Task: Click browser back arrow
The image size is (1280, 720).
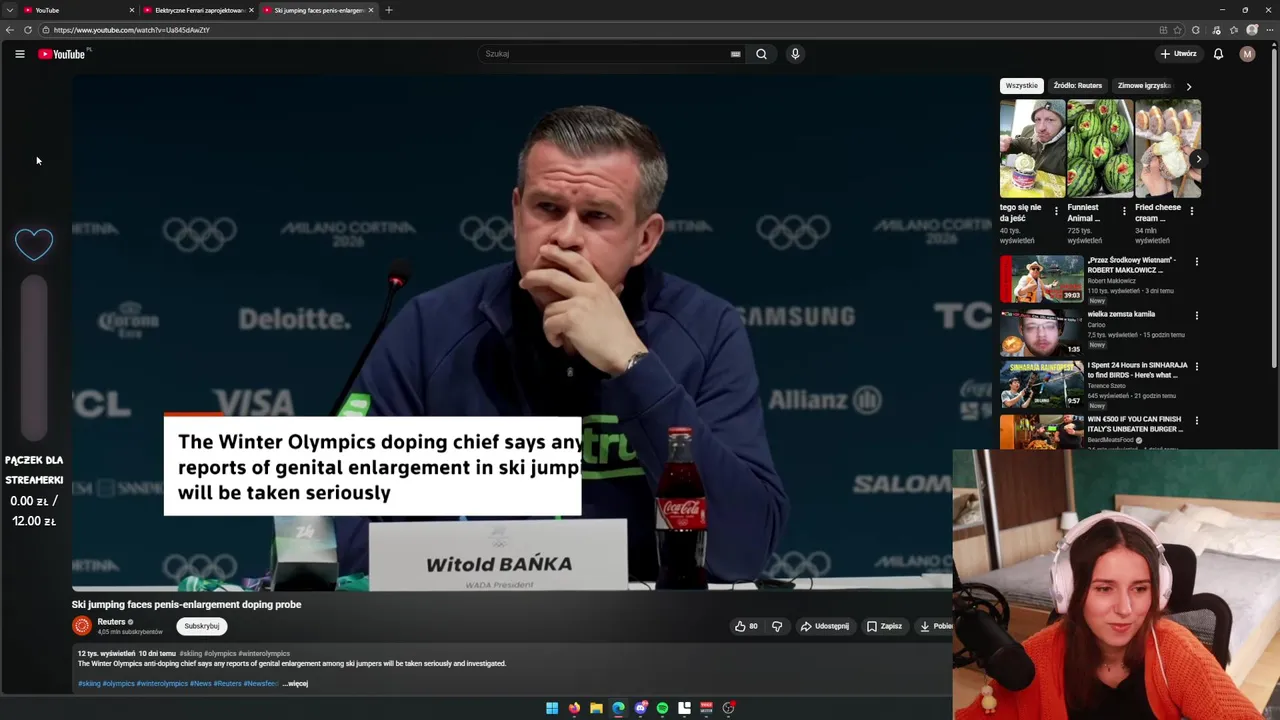Action: click(10, 30)
